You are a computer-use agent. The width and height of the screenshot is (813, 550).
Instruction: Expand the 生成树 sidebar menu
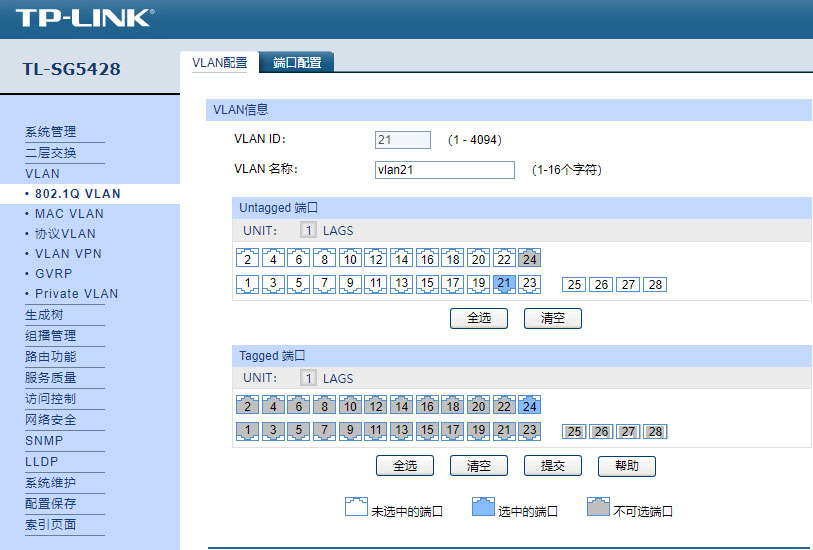(x=43, y=315)
